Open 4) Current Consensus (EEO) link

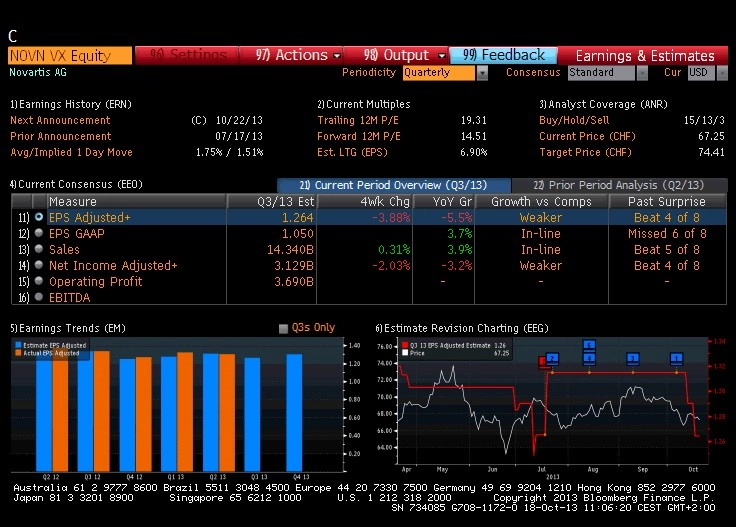[76, 184]
